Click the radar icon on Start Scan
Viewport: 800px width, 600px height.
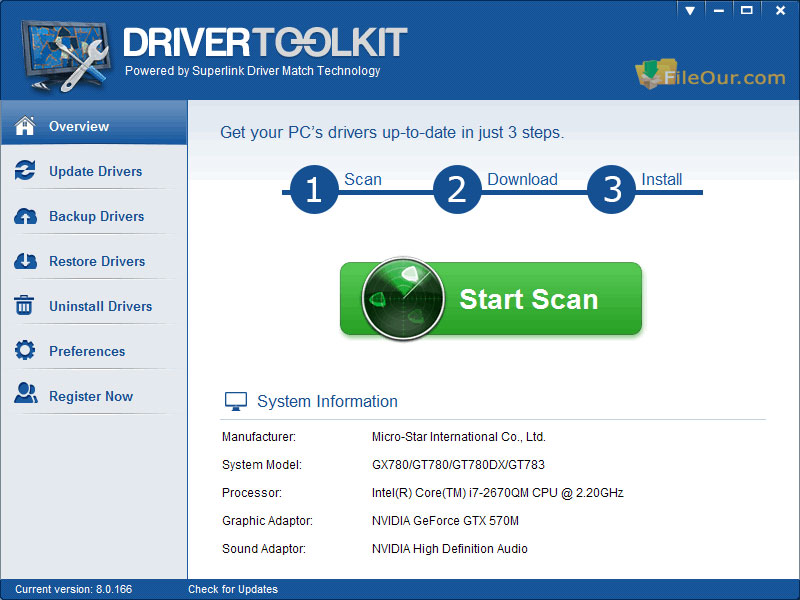403,298
